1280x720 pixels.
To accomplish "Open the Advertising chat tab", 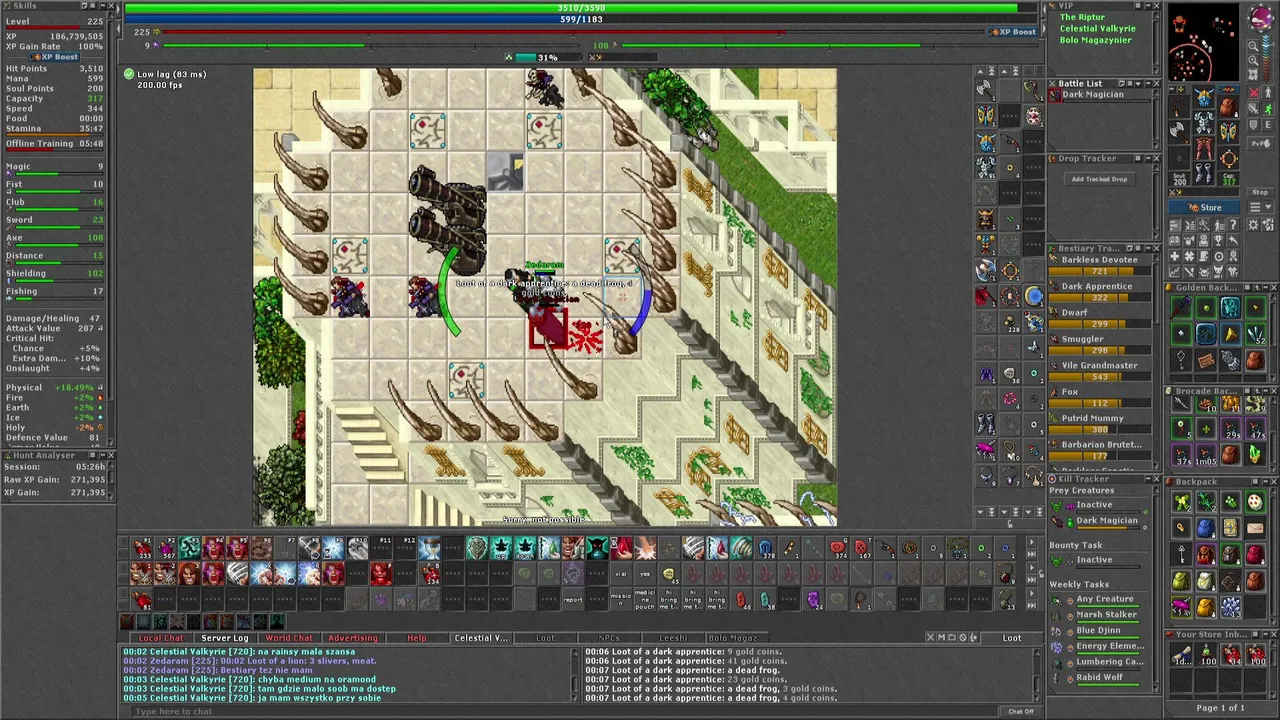I will click(353, 638).
